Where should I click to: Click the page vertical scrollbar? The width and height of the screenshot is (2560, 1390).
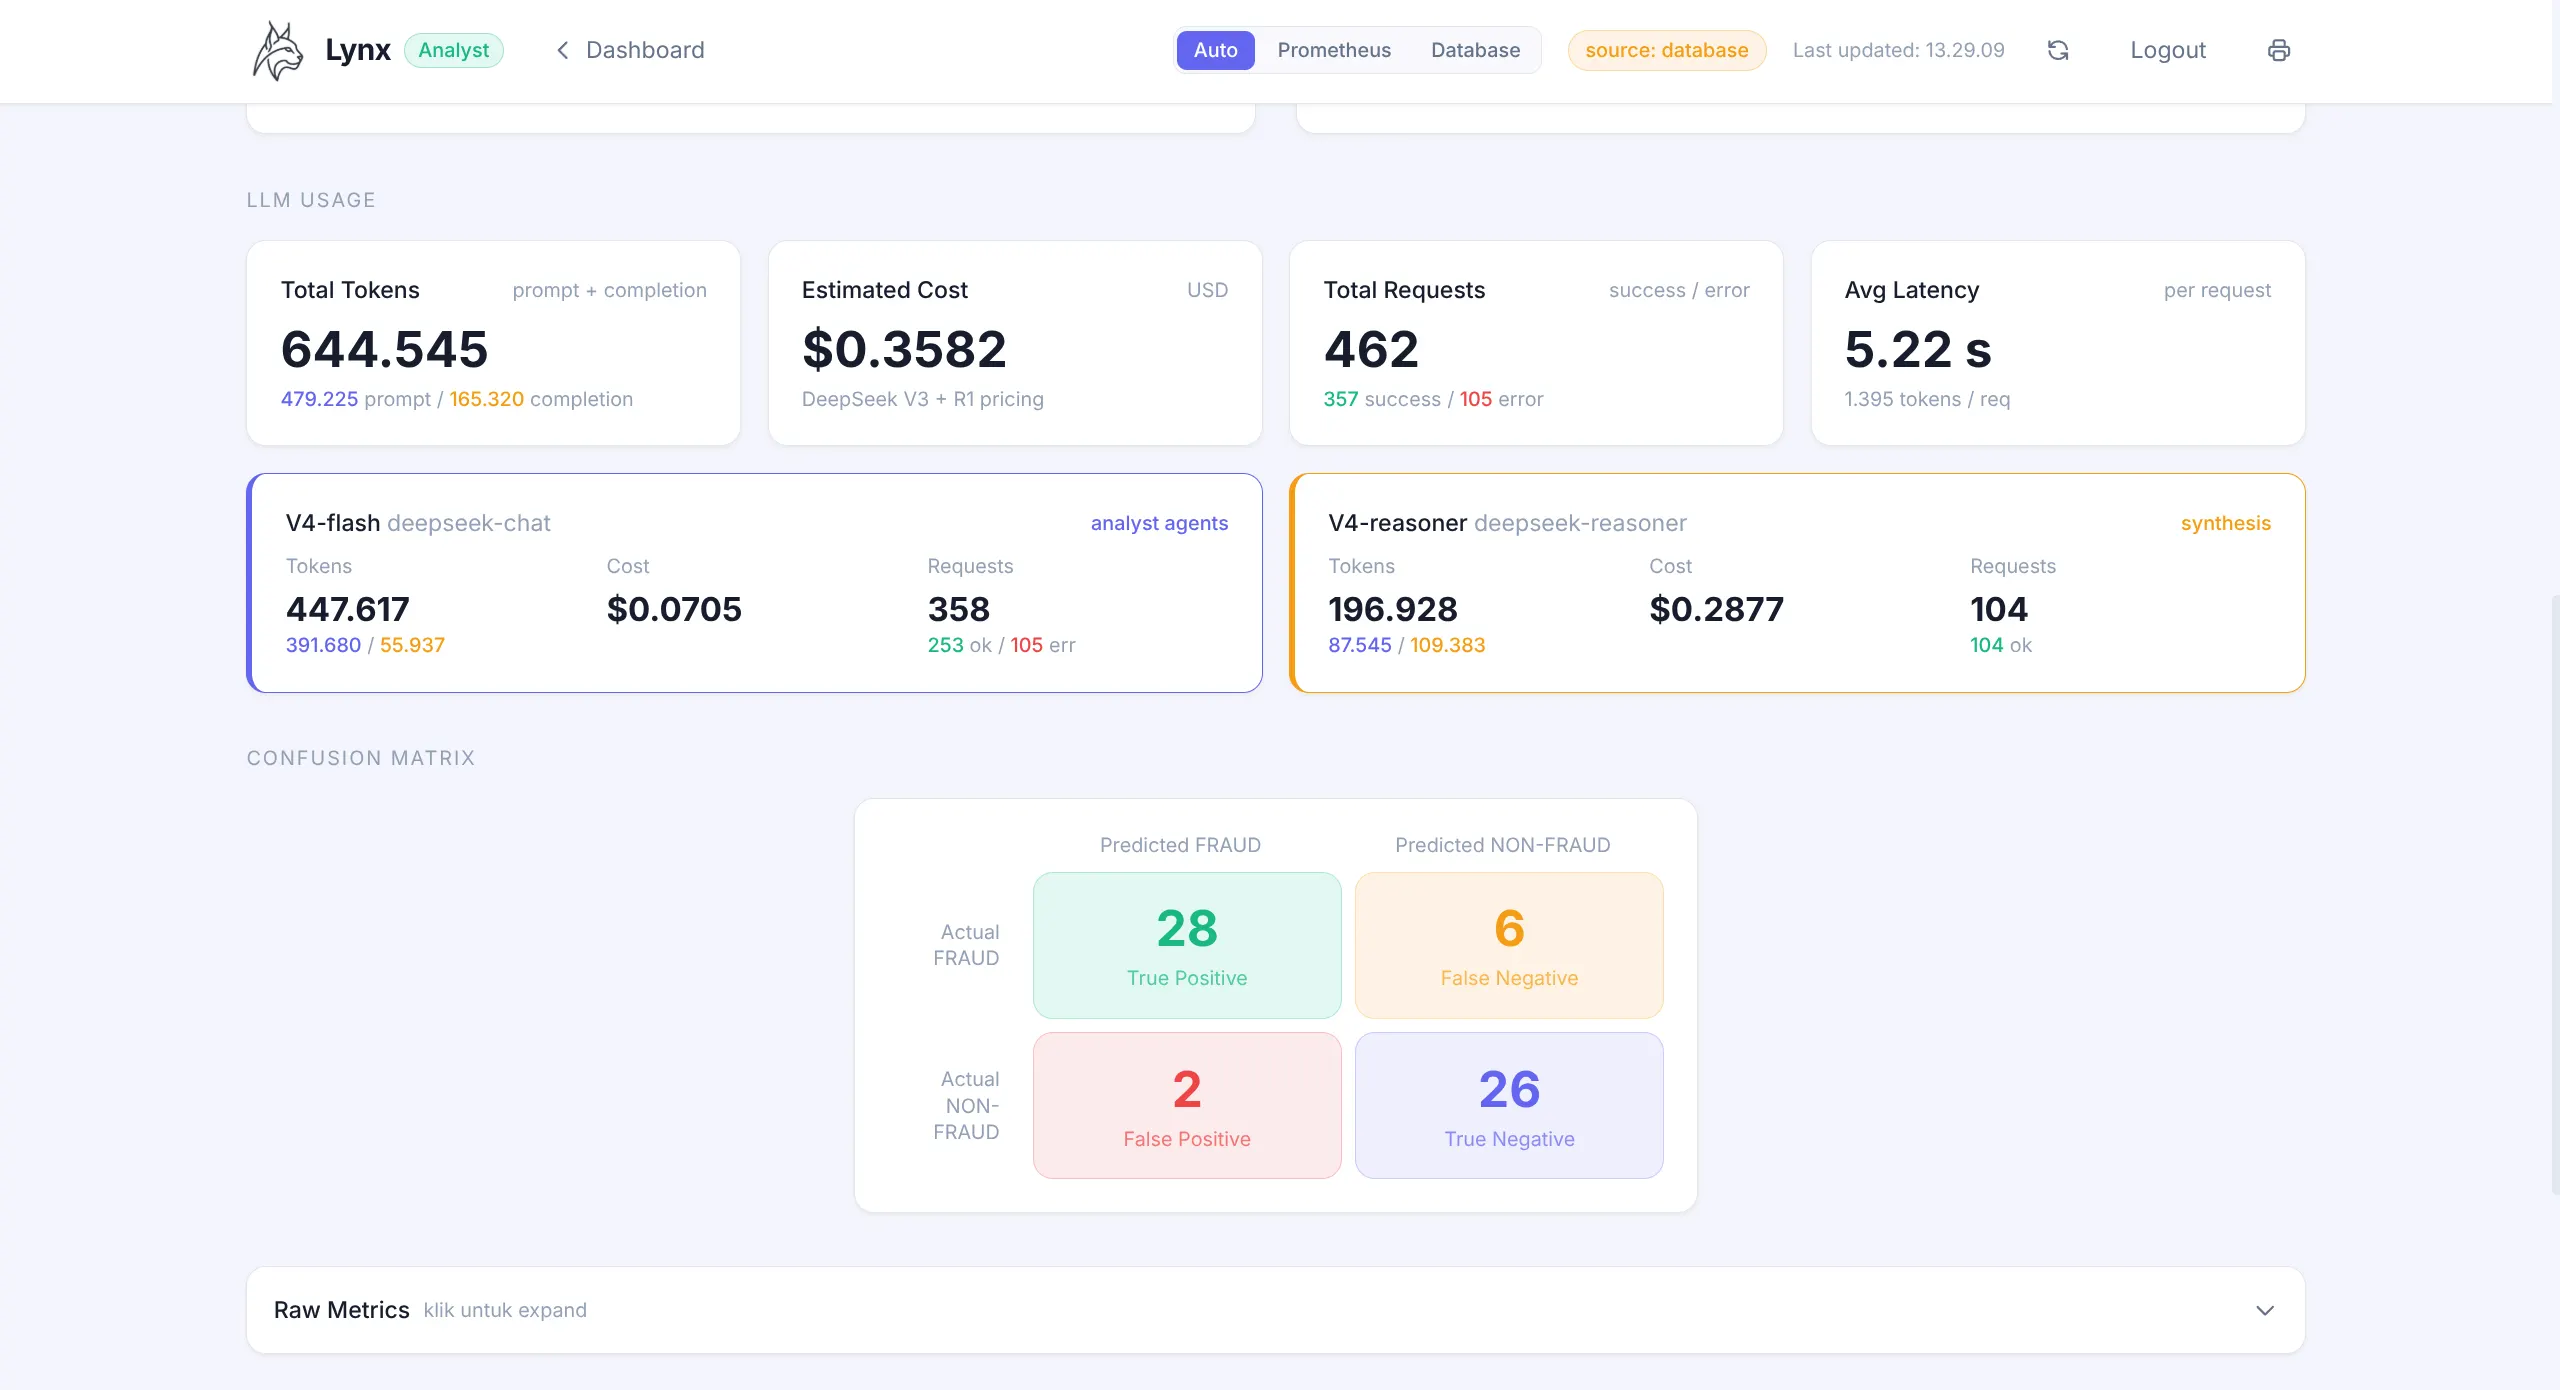(2555, 895)
